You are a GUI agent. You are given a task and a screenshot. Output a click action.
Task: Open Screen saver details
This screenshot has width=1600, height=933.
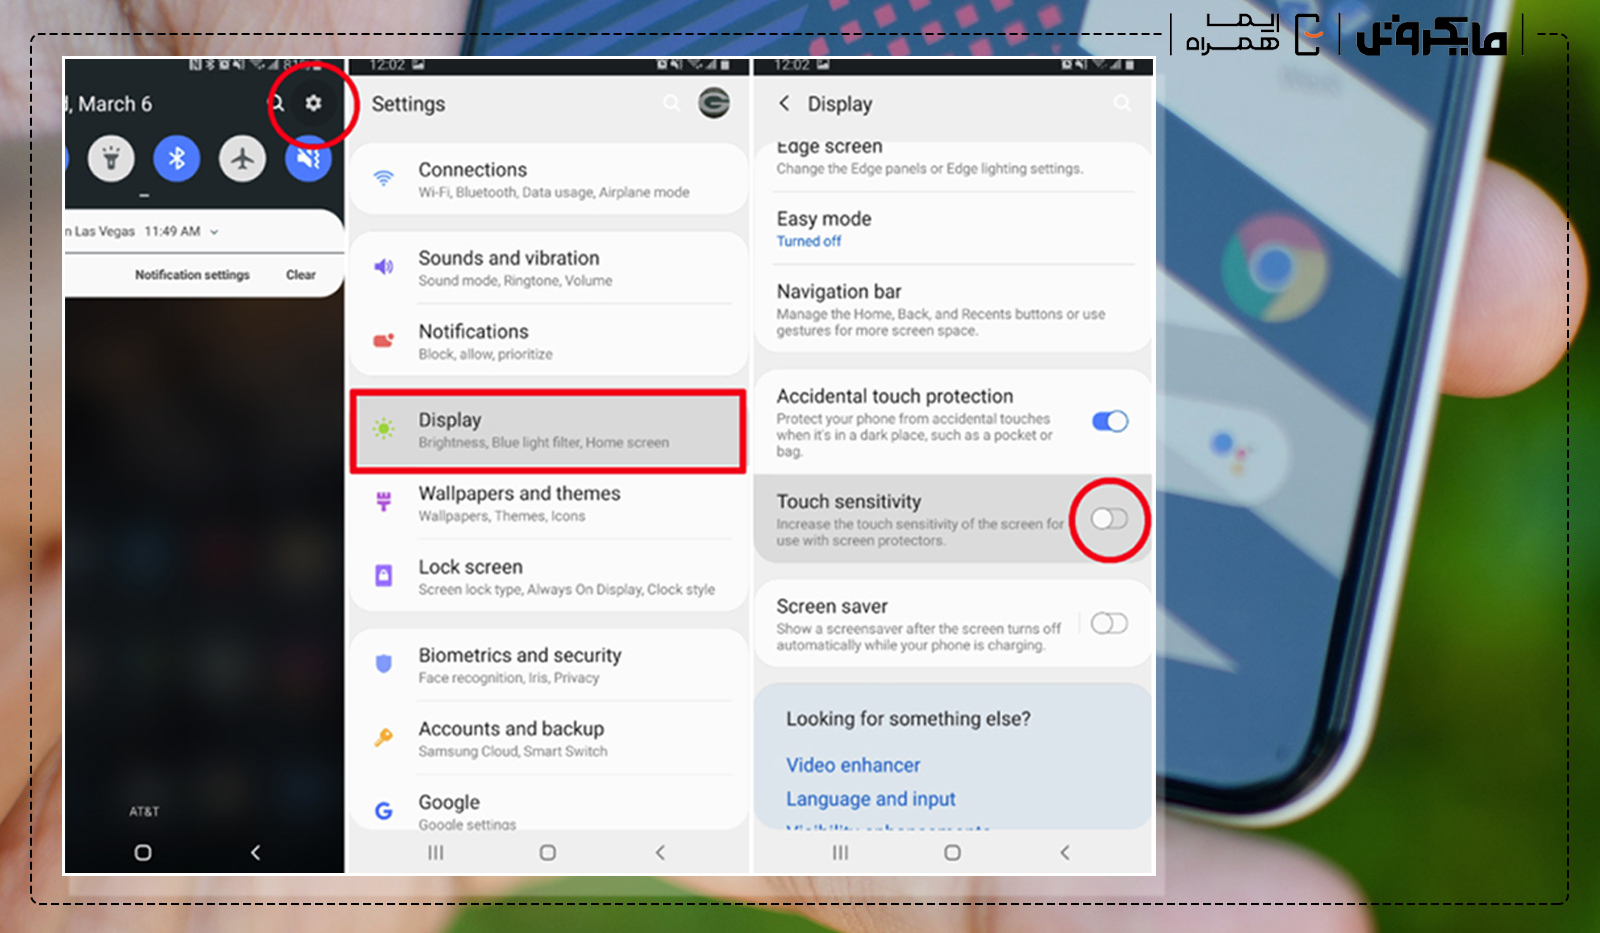918,624
